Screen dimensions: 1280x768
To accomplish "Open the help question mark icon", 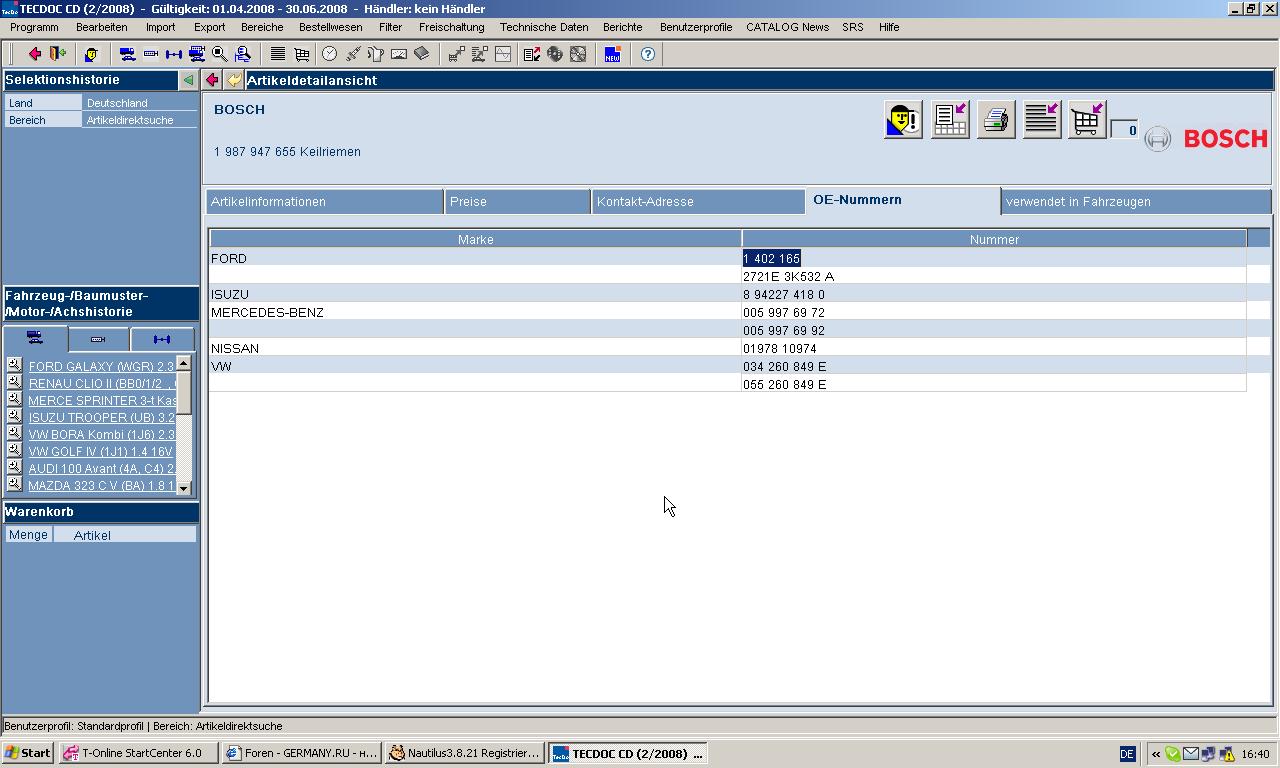I will click(x=648, y=54).
